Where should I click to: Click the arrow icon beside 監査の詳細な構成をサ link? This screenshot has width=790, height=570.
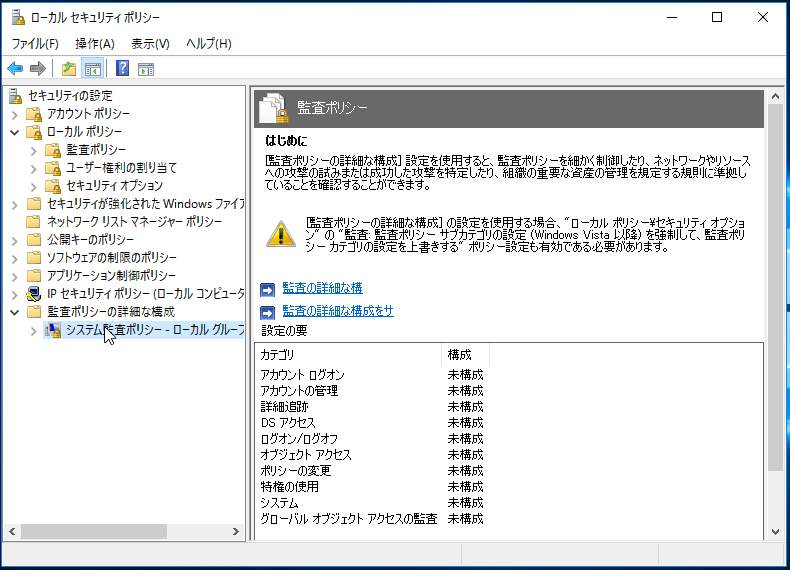(x=268, y=313)
